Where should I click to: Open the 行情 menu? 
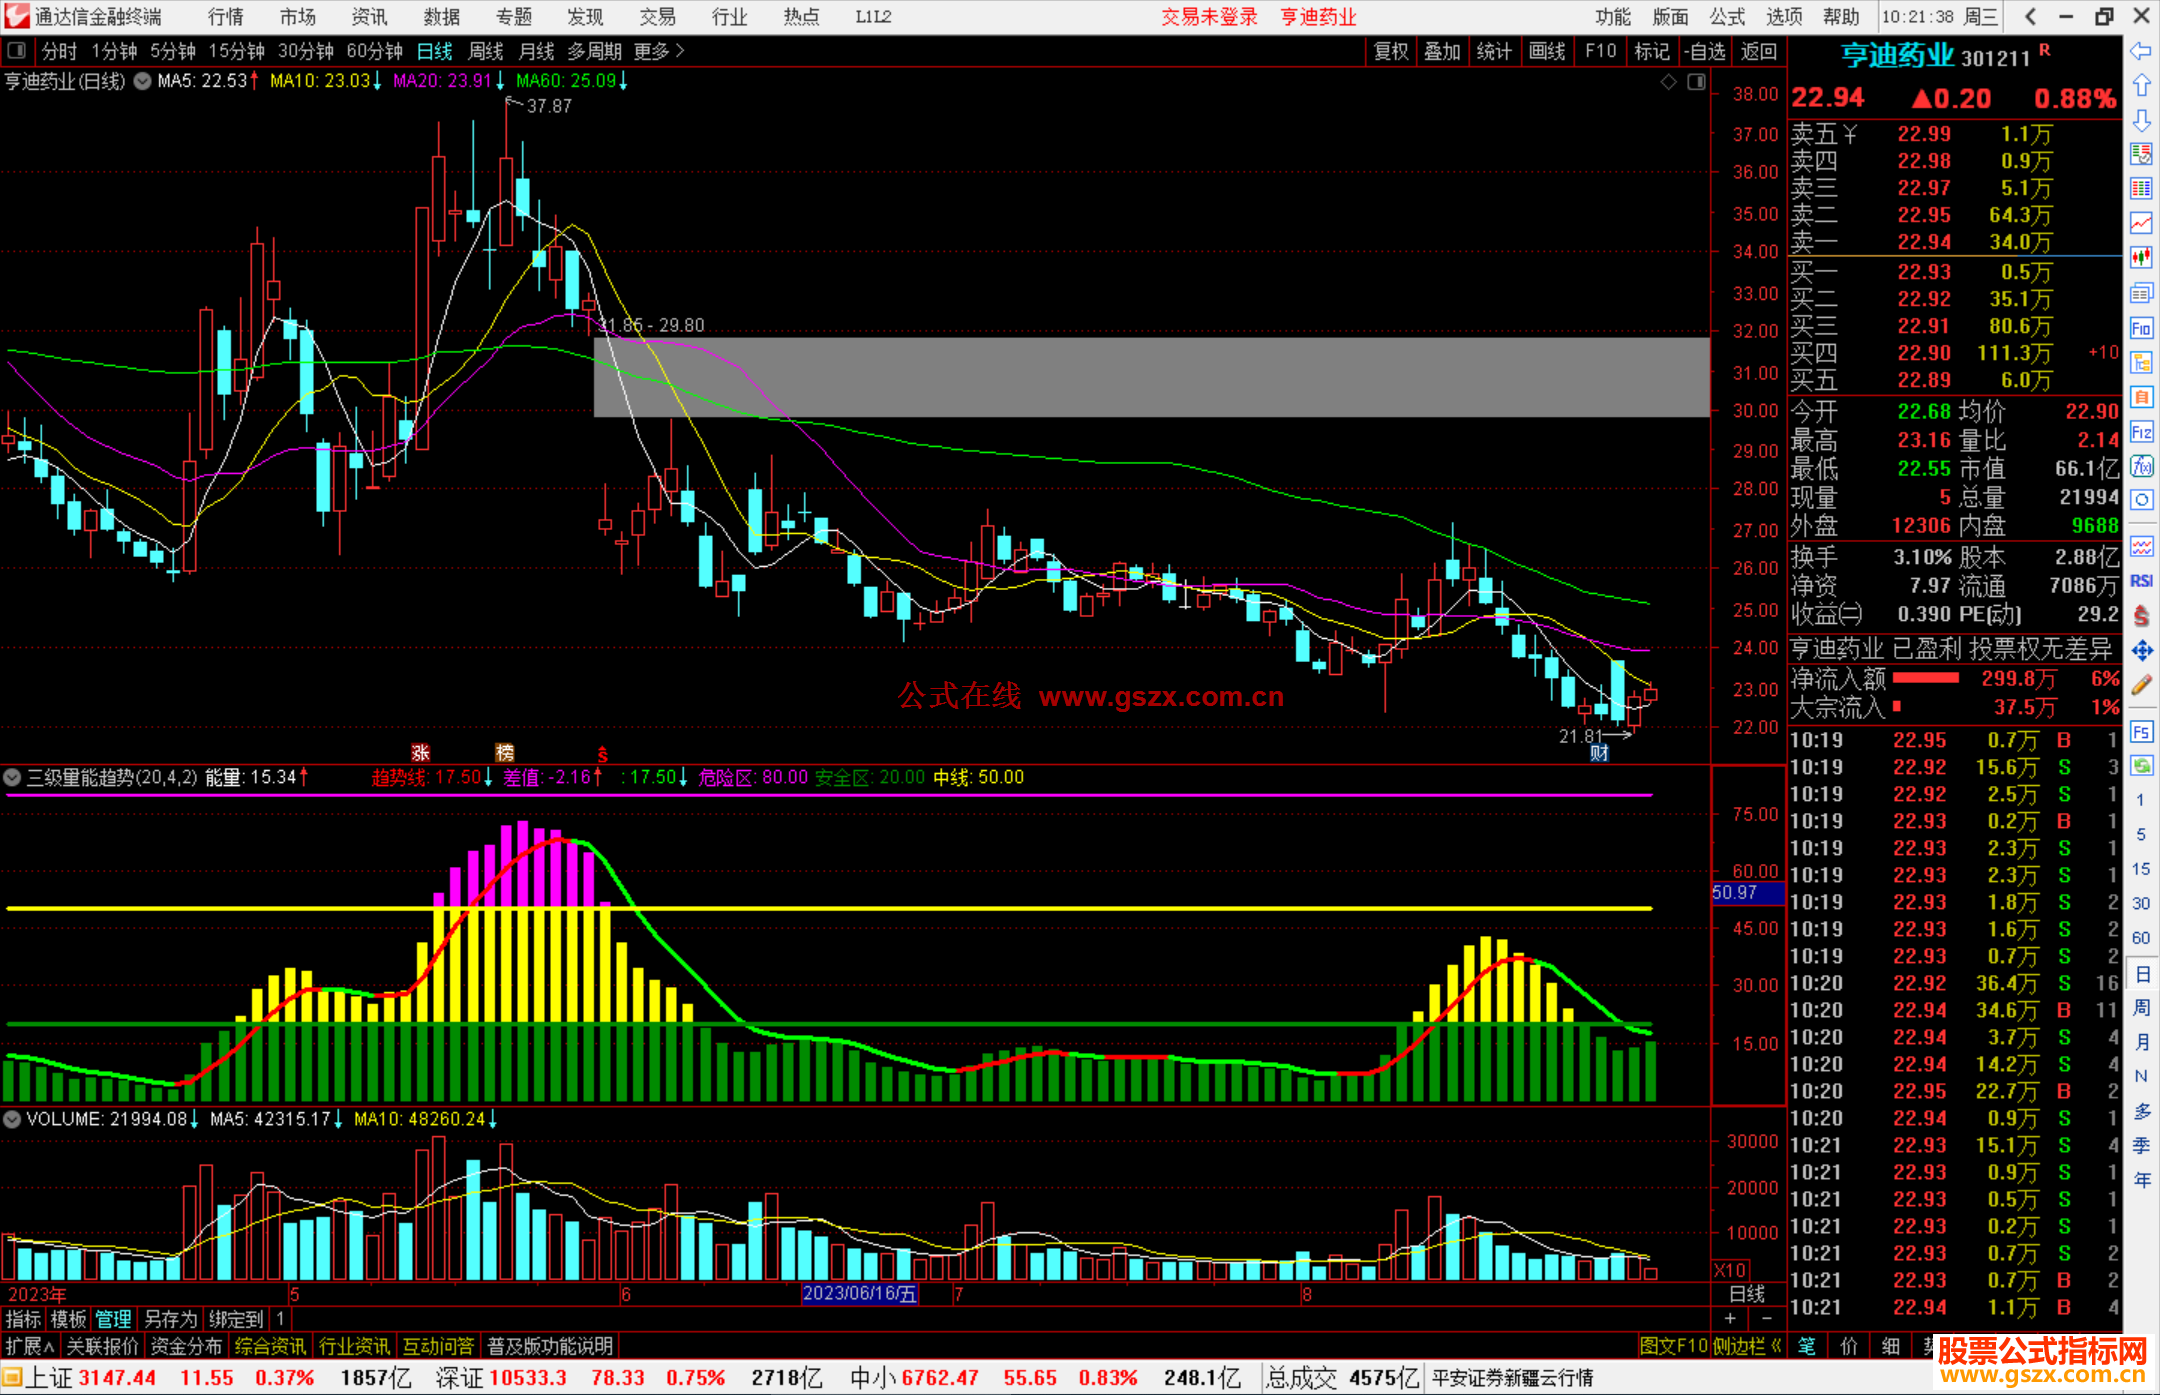point(226,17)
